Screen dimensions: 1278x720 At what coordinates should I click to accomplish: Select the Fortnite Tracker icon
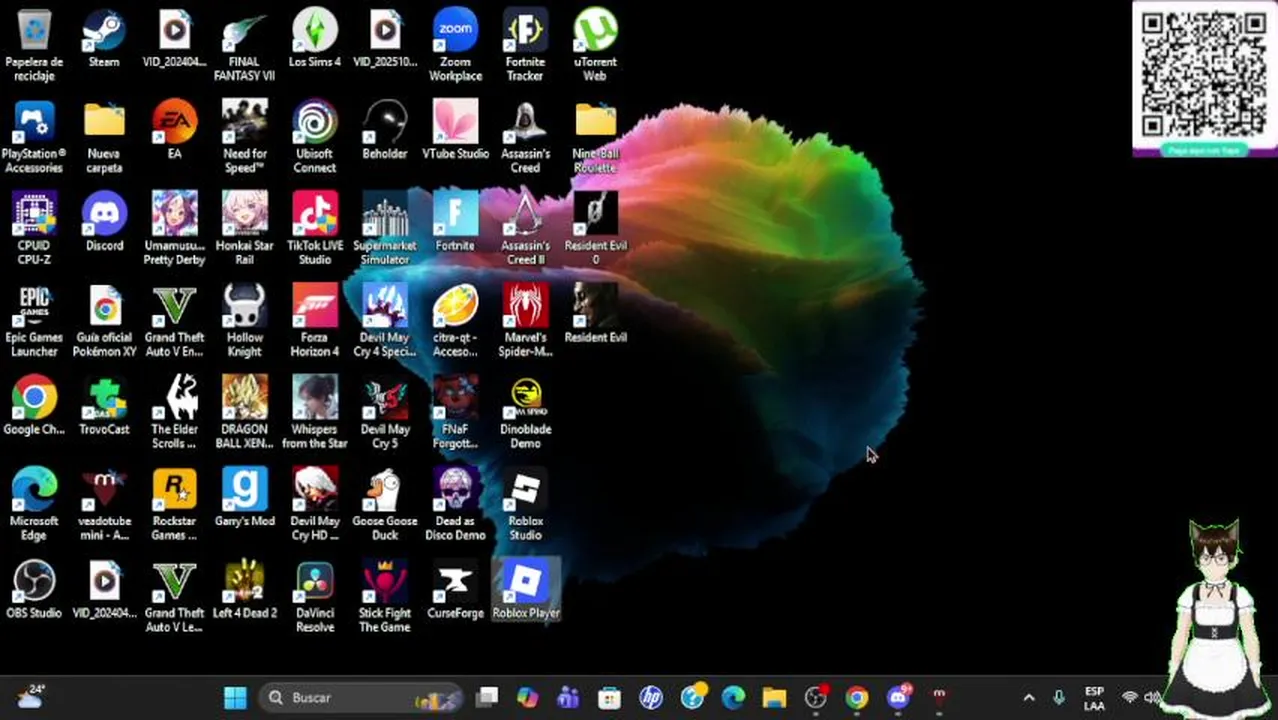coord(525,46)
